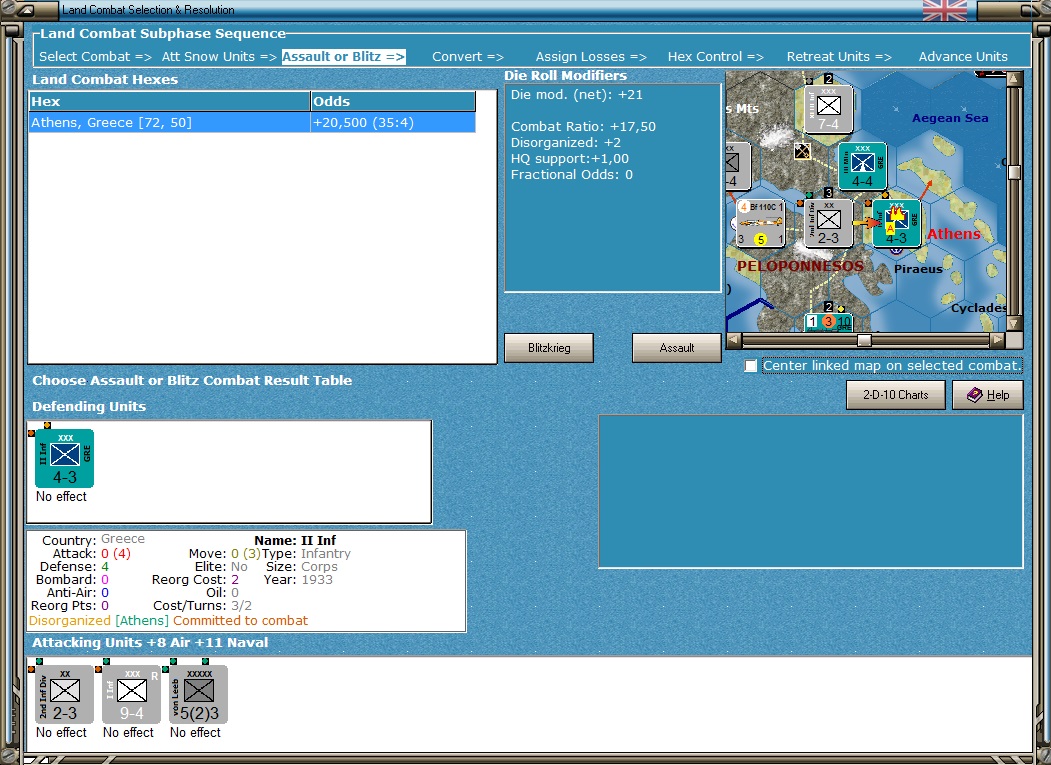Click the Greek 4-3 unit in Athens on map

click(896, 224)
